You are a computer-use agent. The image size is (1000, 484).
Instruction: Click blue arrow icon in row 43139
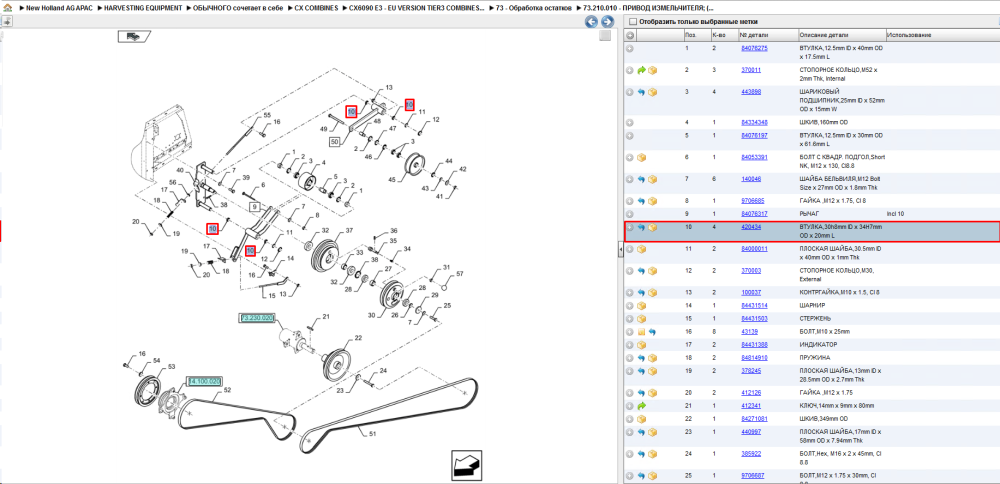tap(652, 332)
